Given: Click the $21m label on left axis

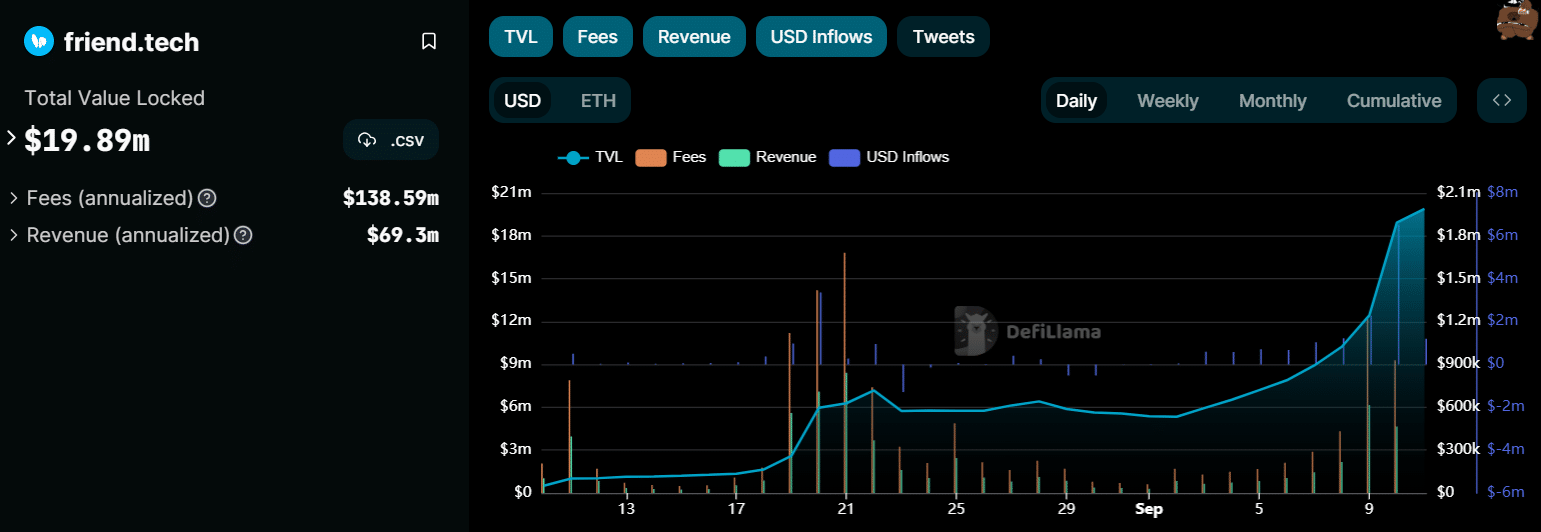Looking at the screenshot, I should [x=511, y=192].
